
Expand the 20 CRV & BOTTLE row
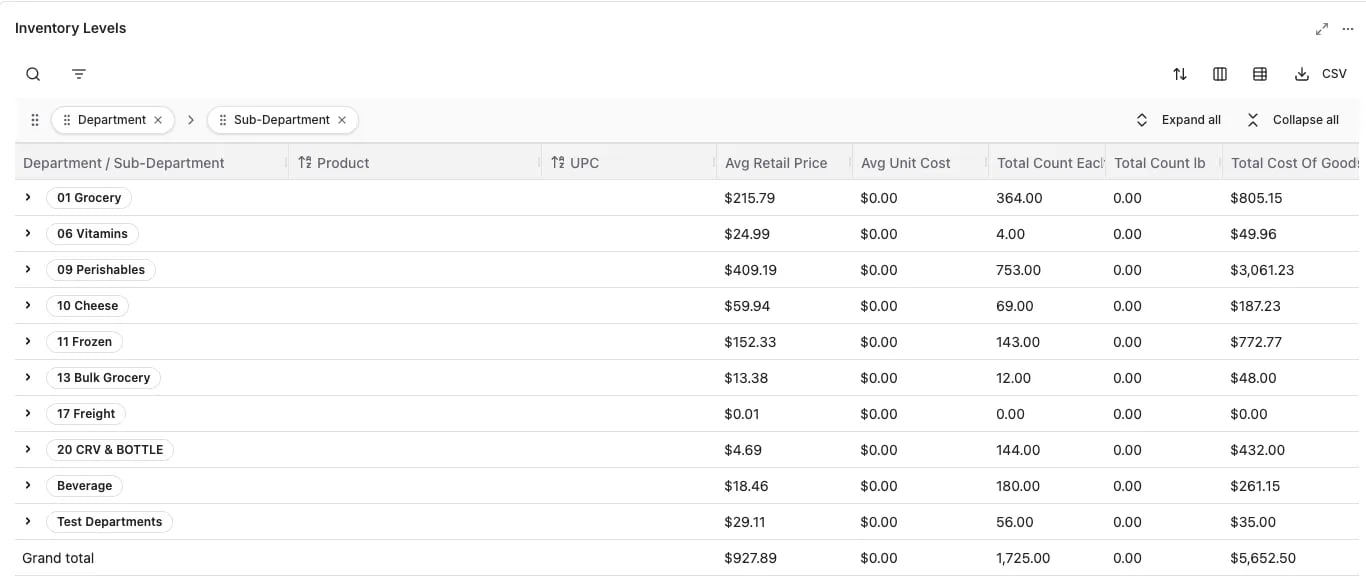point(28,450)
